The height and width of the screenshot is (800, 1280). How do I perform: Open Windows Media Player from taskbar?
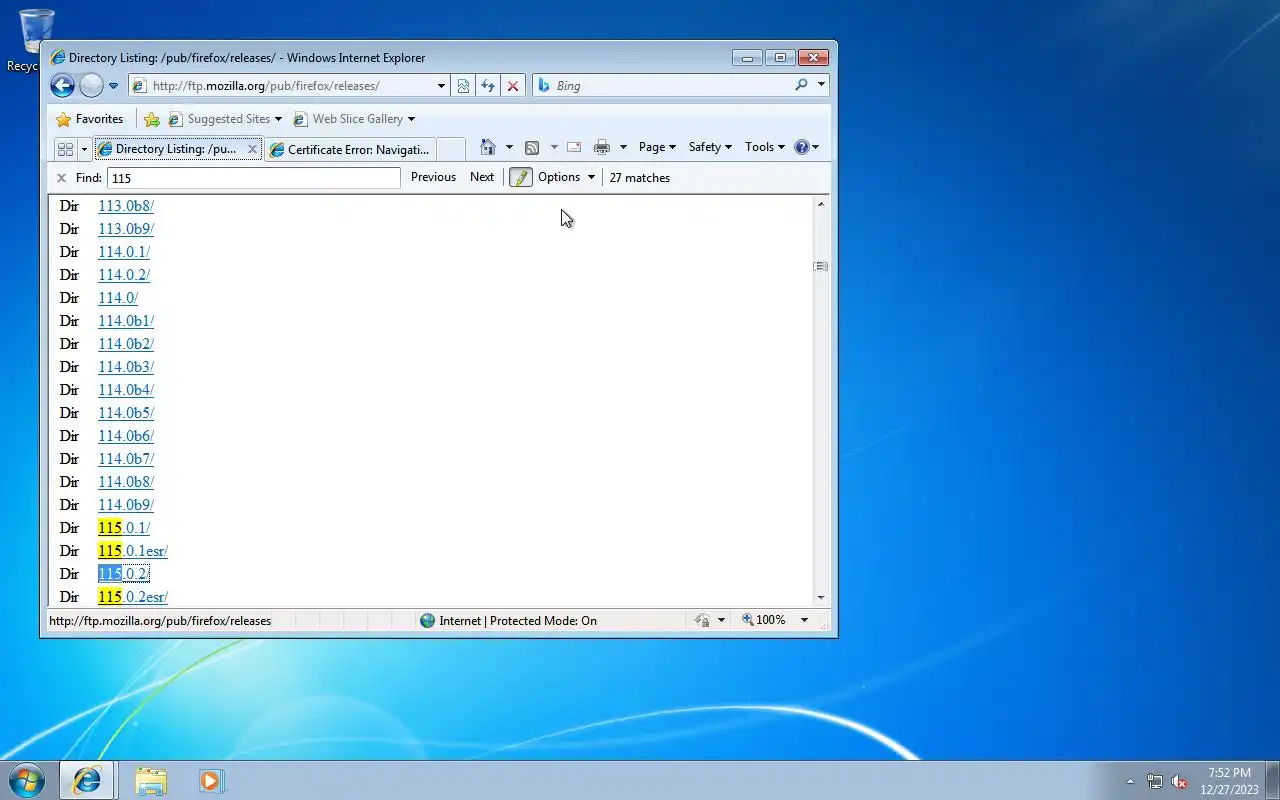(211, 781)
